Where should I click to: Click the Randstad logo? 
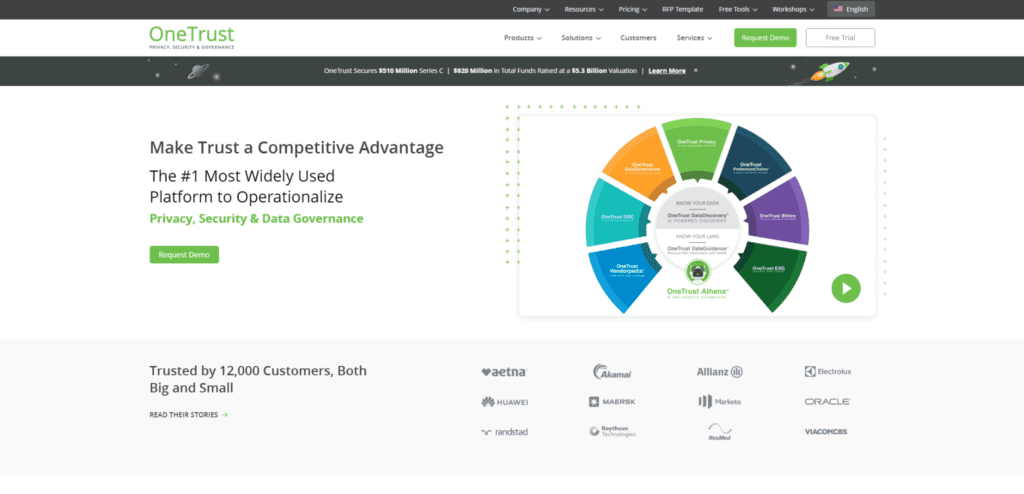click(x=504, y=432)
